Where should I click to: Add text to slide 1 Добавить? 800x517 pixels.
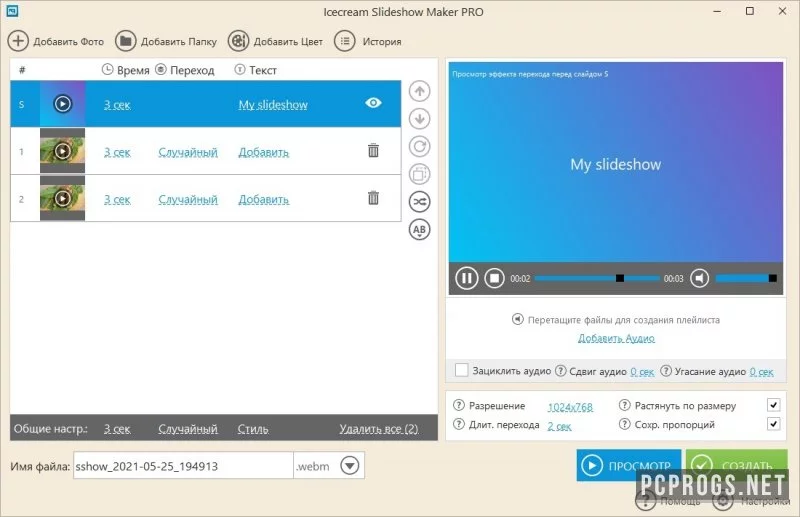264,152
